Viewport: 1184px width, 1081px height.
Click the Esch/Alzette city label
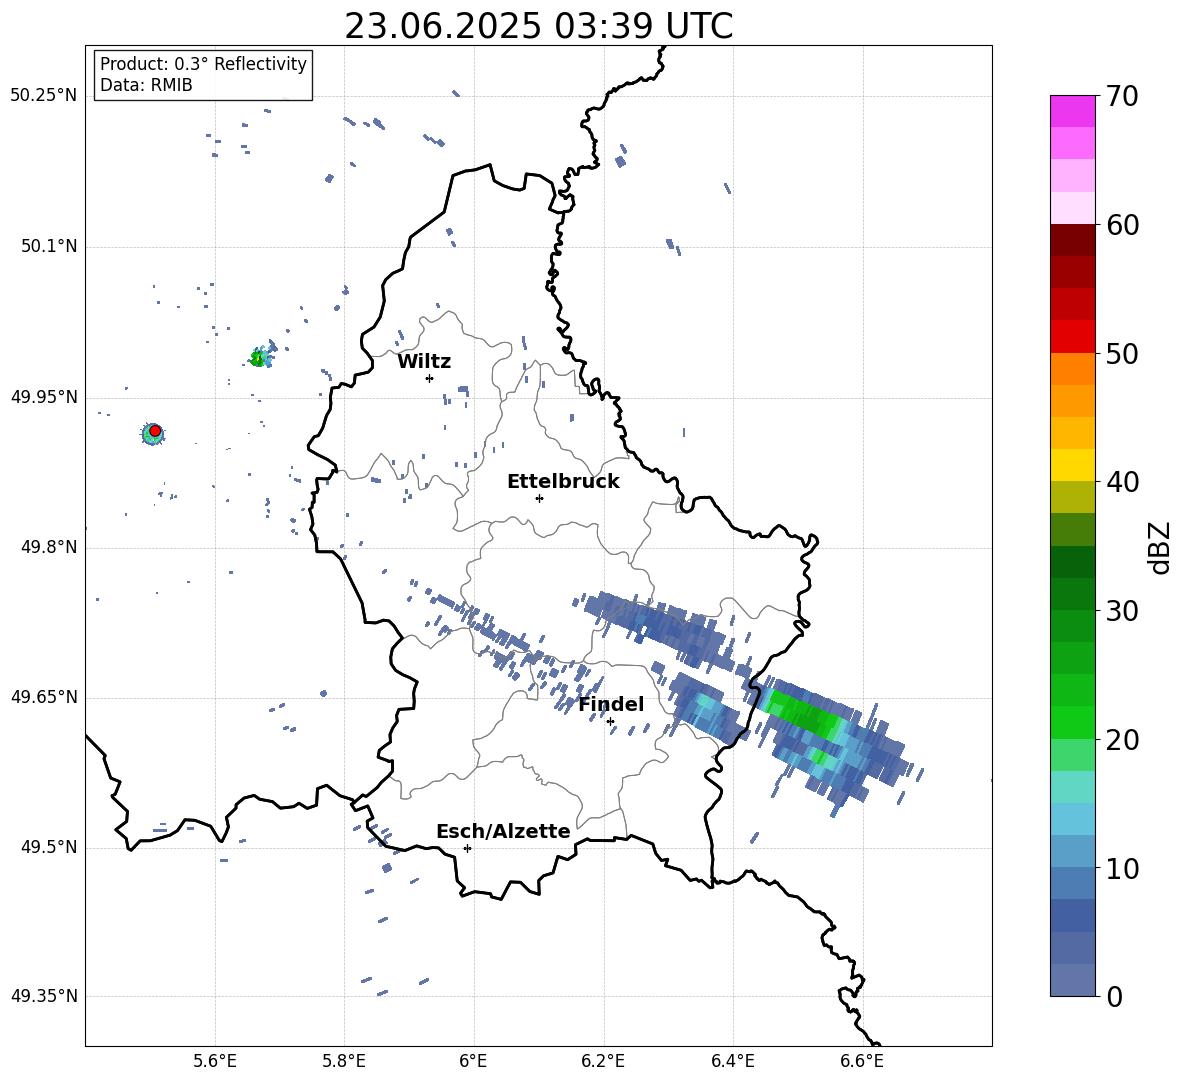[x=504, y=831]
